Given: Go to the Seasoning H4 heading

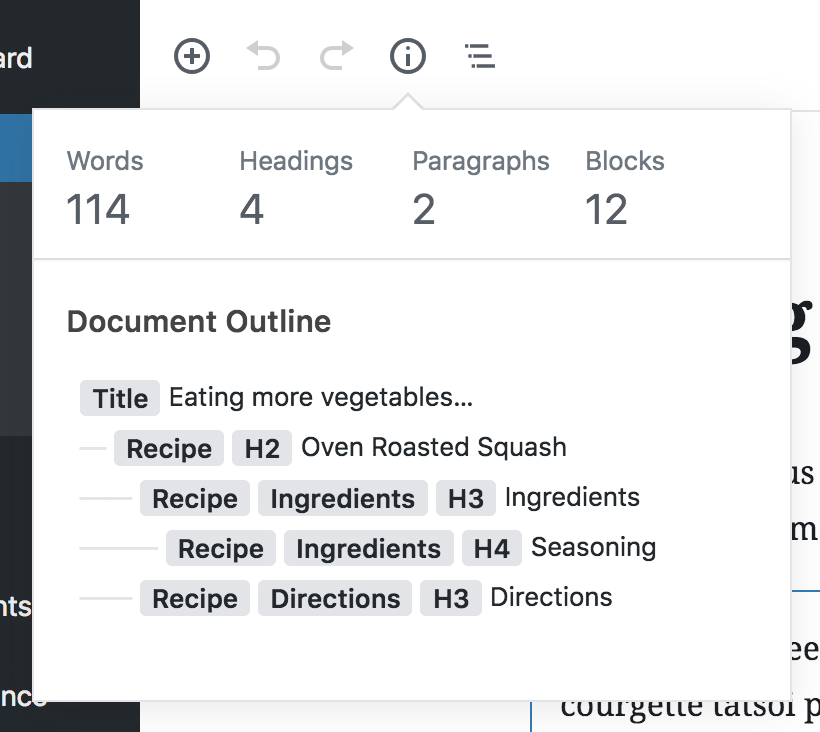Looking at the screenshot, I should (x=594, y=547).
